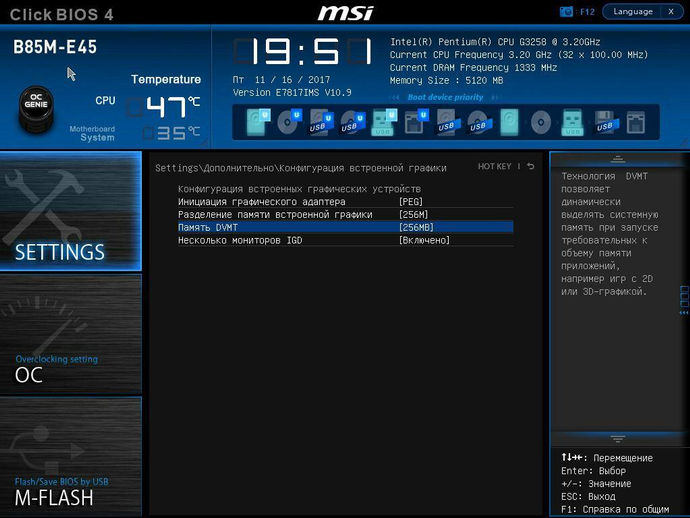Click the legacy USB hard disk boot icon
Image resolution: width=690 pixels, height=518 pixels.
(448, 122)
